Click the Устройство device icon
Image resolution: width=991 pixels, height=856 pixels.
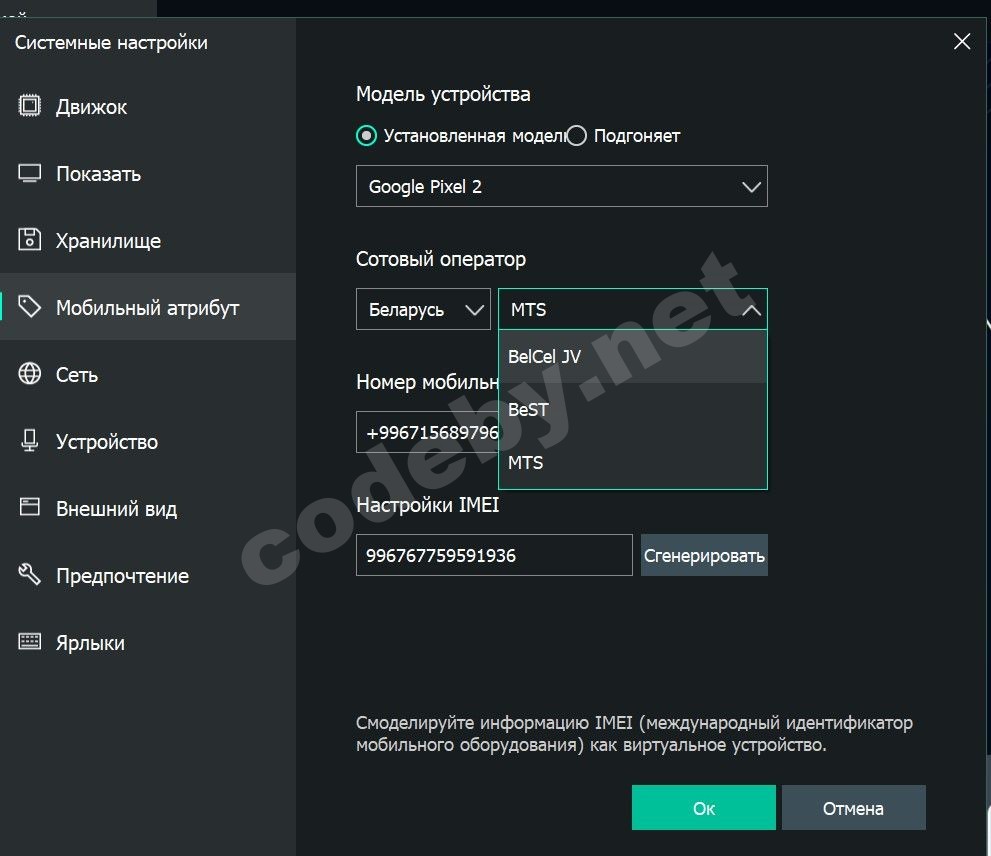coord(29,441)
